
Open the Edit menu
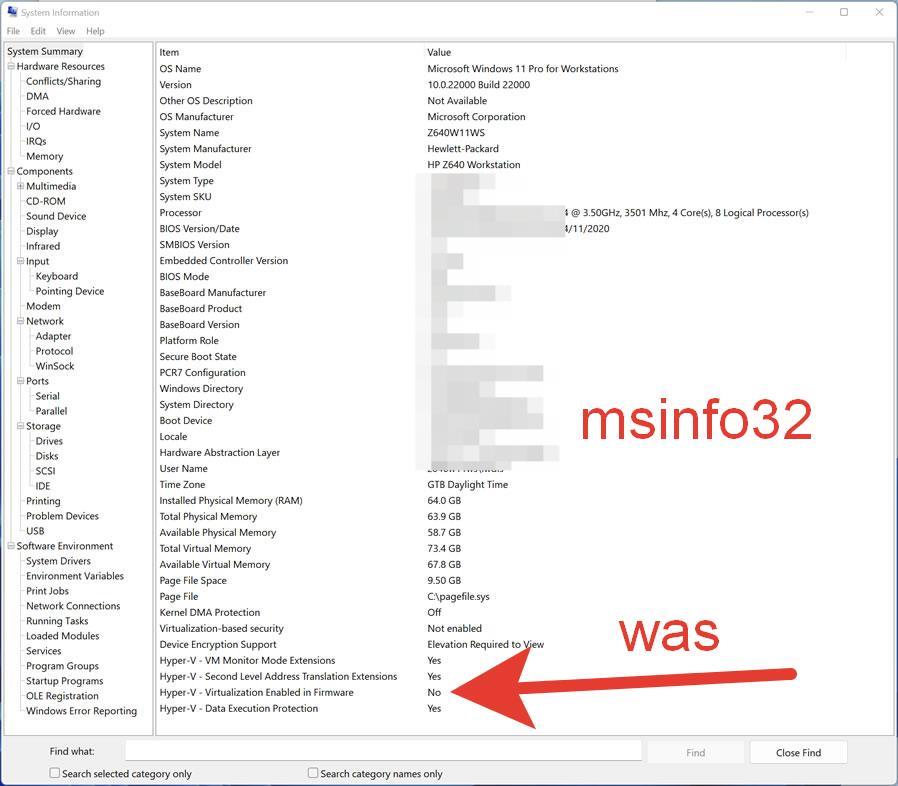[38, 31]
